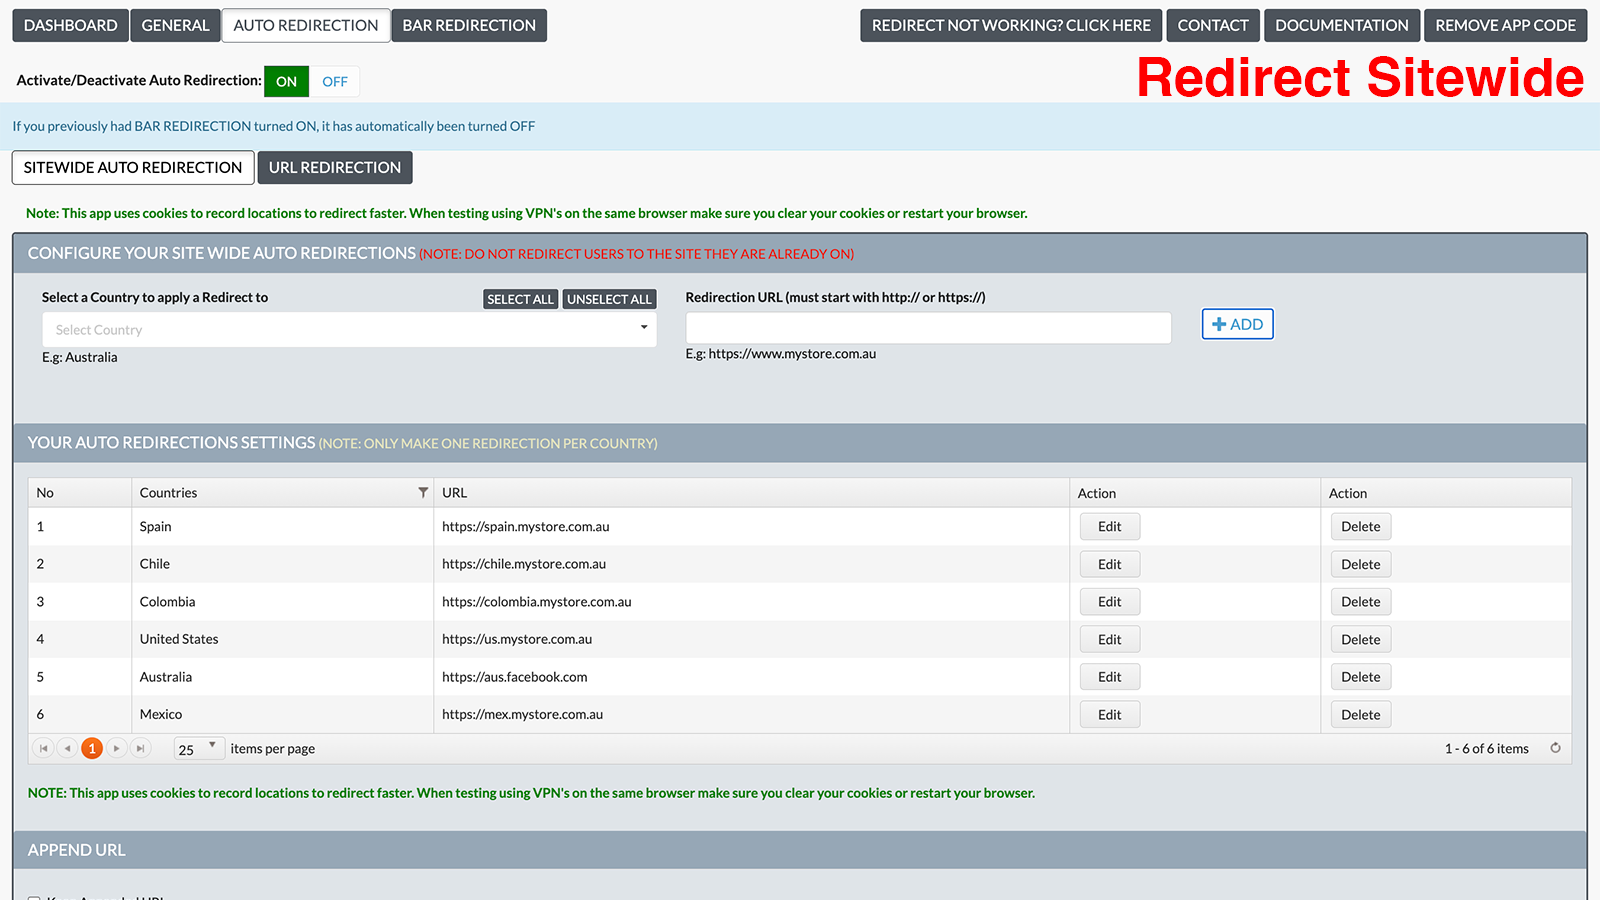Open the 25 items selector arrow
Image resolution: width=1600 pixels, height=900 pixels.
click(212, 747)
